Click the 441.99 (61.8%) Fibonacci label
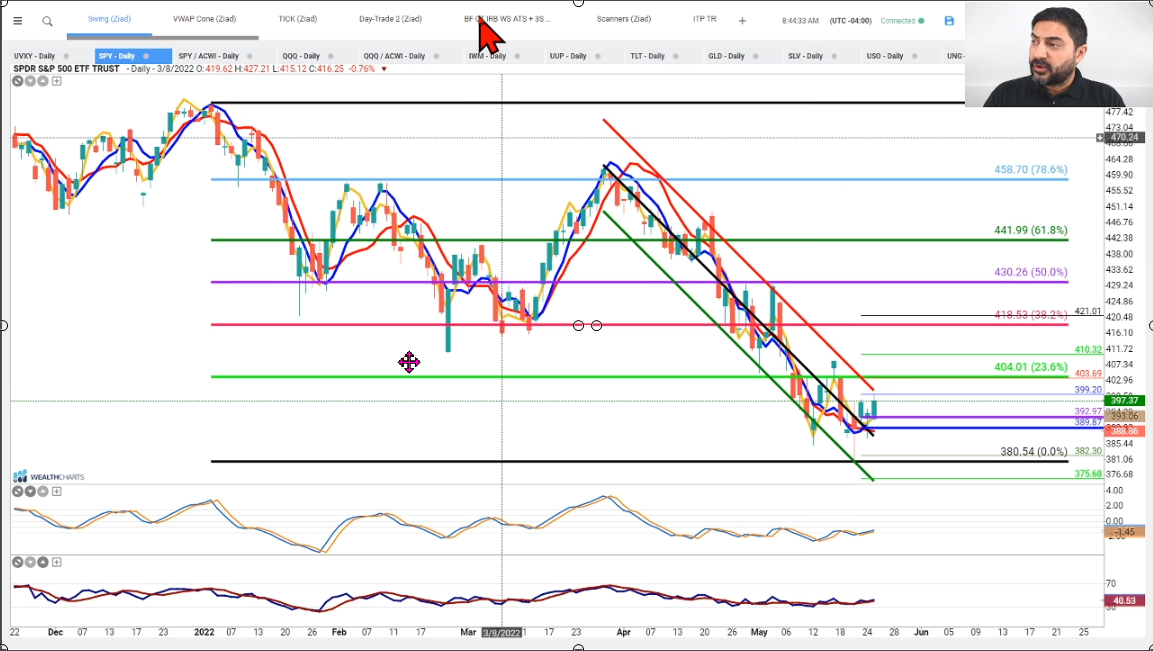The height and width of the screenshot is (651, 1153). click(x=1030, y=231)
